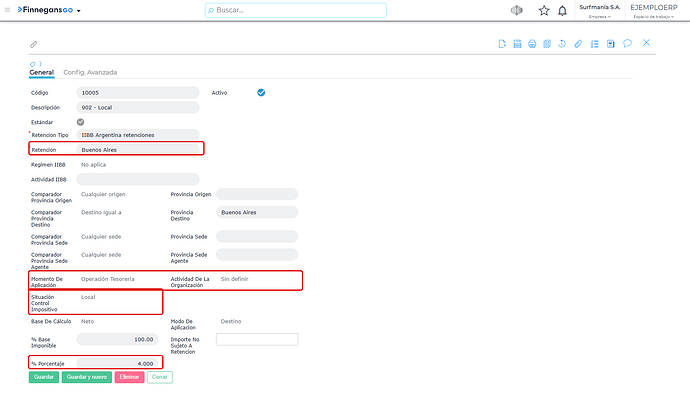Image resolution: width=690 pixels, height=402 pixels.
Task: Open Momento De Aplicación Operación Tesorería dropdown
Action: pyautogui.click(x=108, y=279)
